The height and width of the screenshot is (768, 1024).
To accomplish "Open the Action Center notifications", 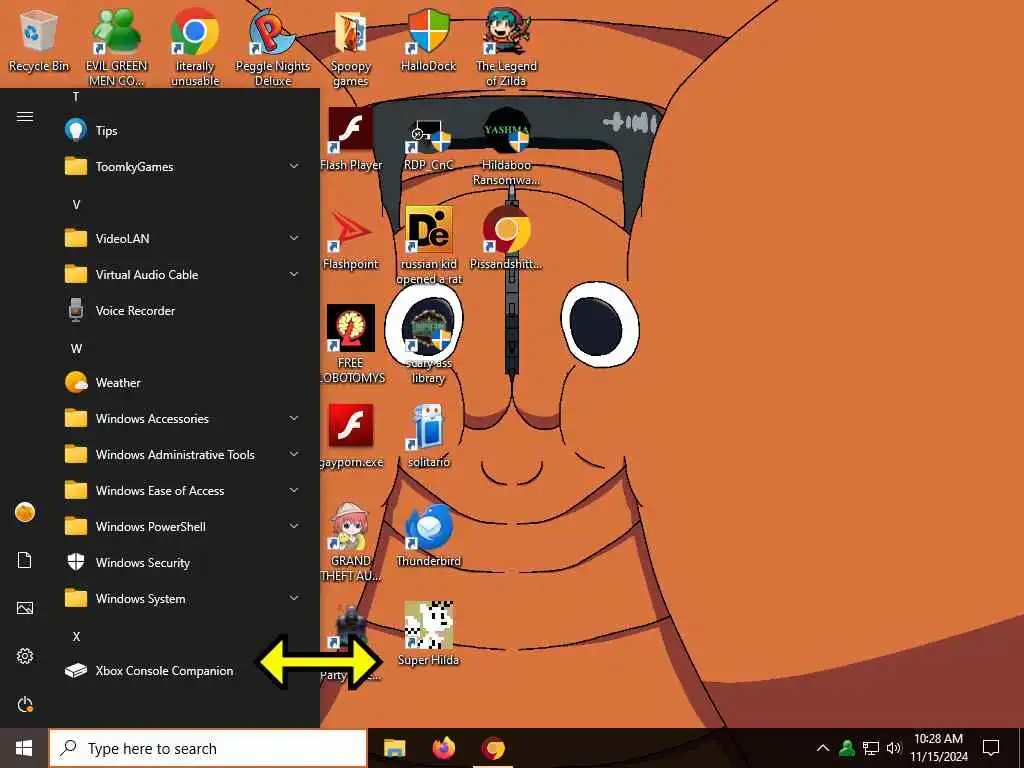I will (x=991, y=748).
